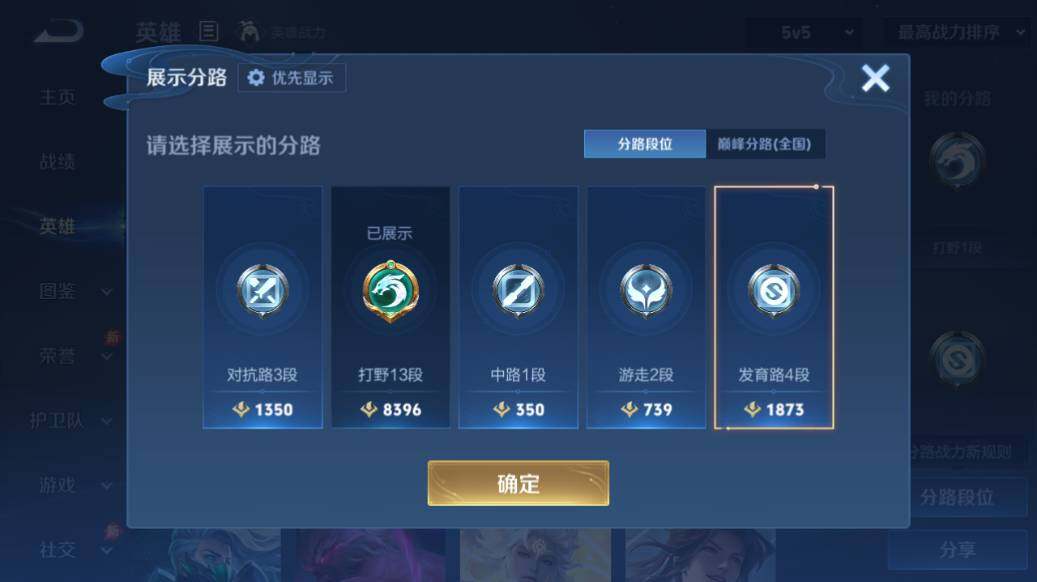Open 优先显示 gear settings
The image size is (1037, 582).
pyautogui.click(x=291, y=78)
